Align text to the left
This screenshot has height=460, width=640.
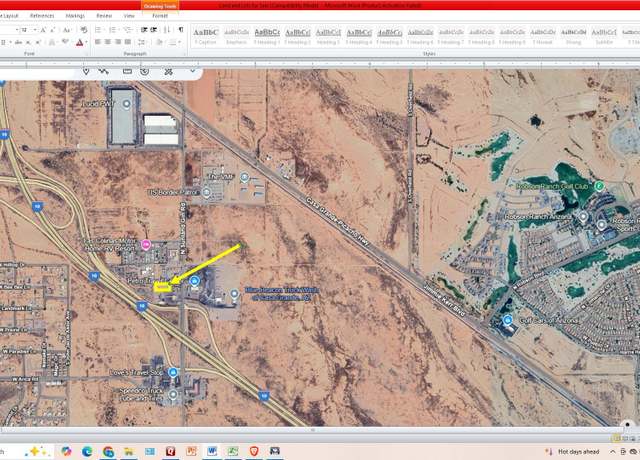98,42
